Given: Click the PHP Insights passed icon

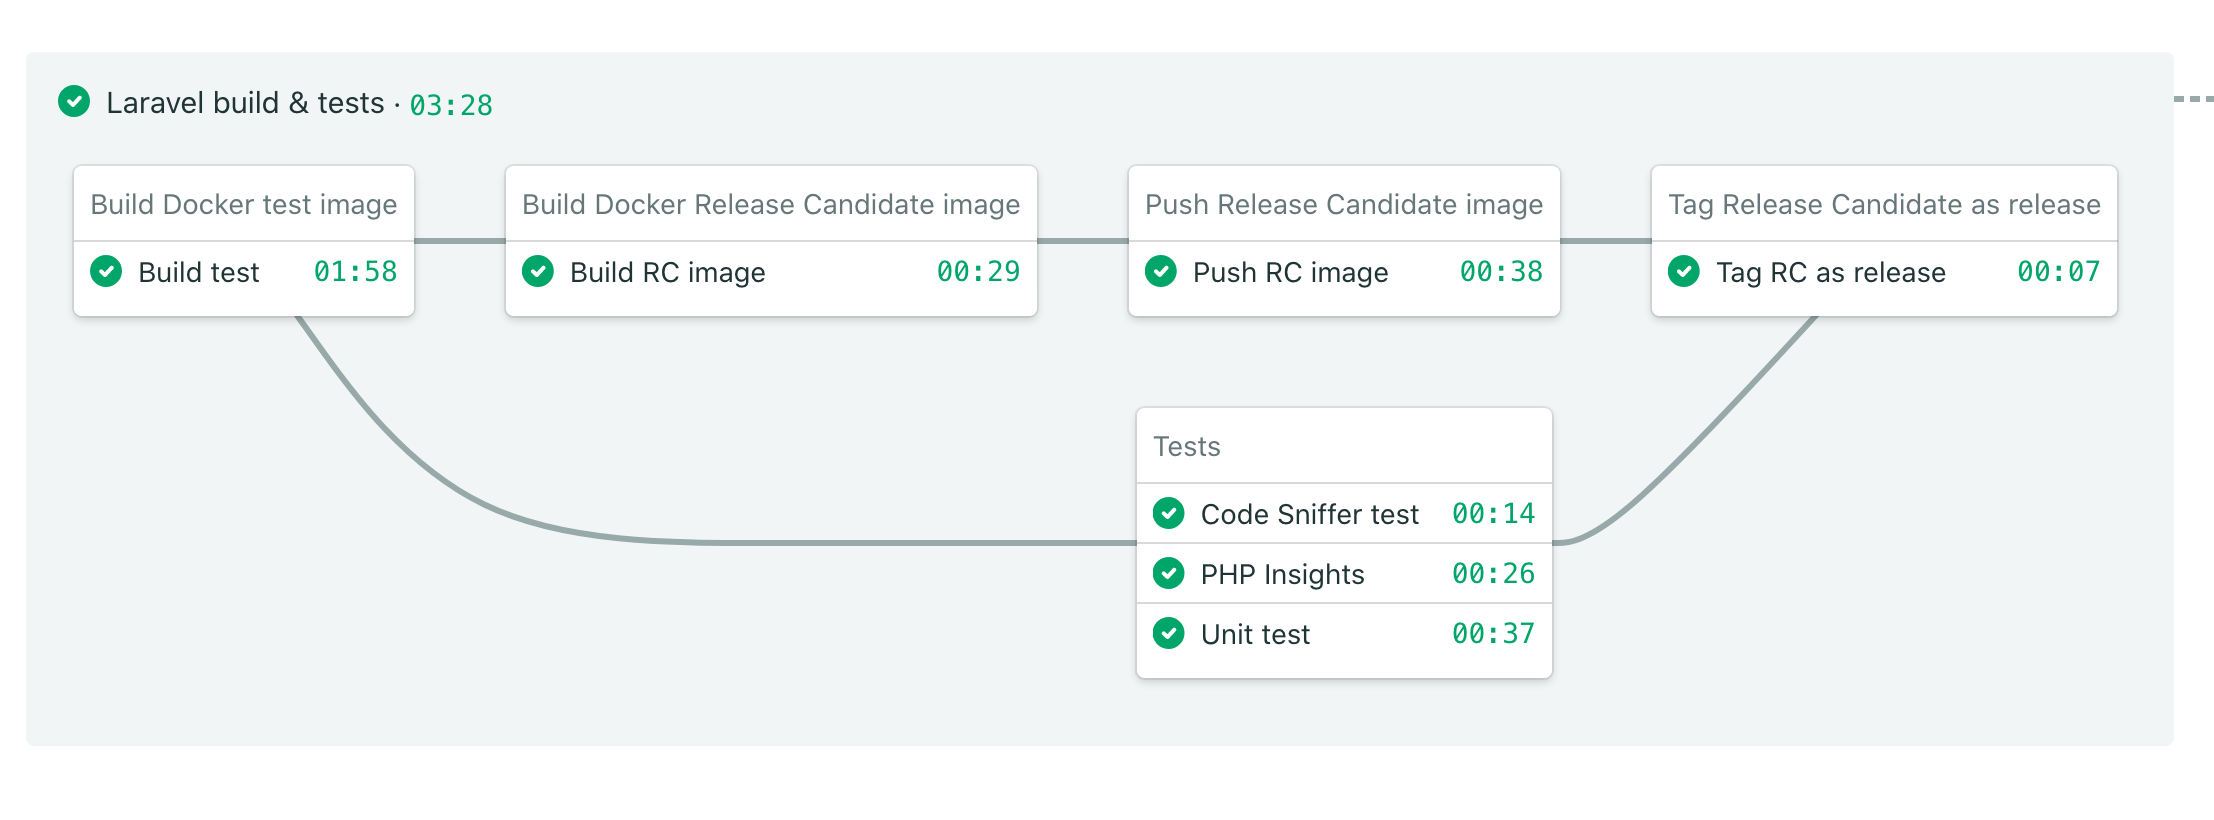Looking at the screenshot, I should pyautogui.click(x=1169, y=574).
